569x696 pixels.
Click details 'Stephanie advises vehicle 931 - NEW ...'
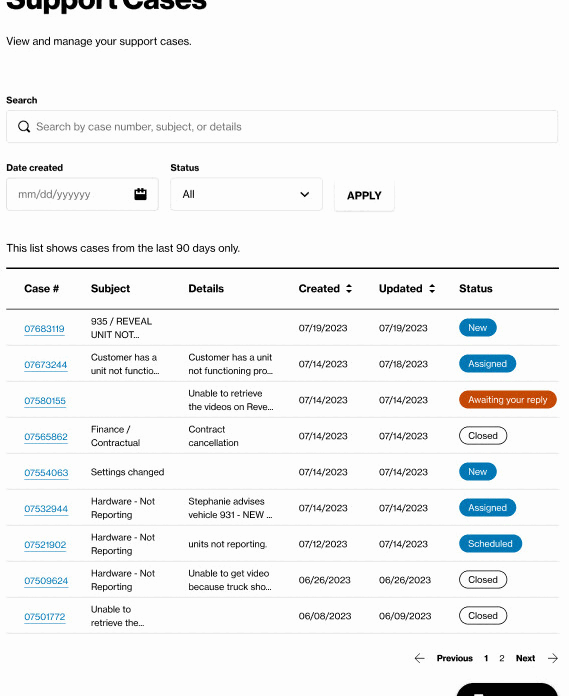click(x=230, y=508)
